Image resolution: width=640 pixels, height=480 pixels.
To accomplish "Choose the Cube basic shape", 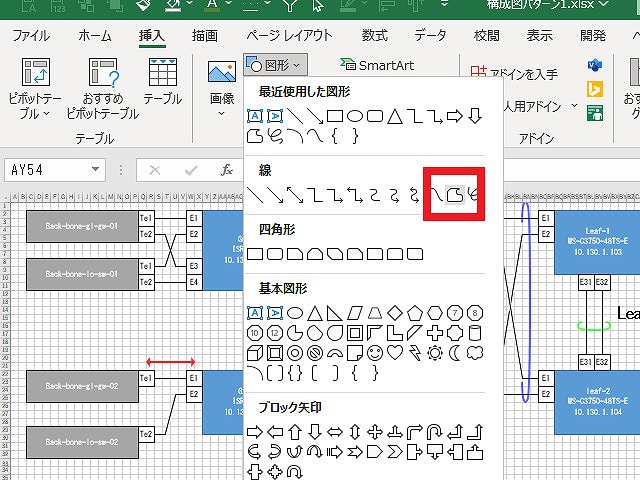I will click(255, 352).
